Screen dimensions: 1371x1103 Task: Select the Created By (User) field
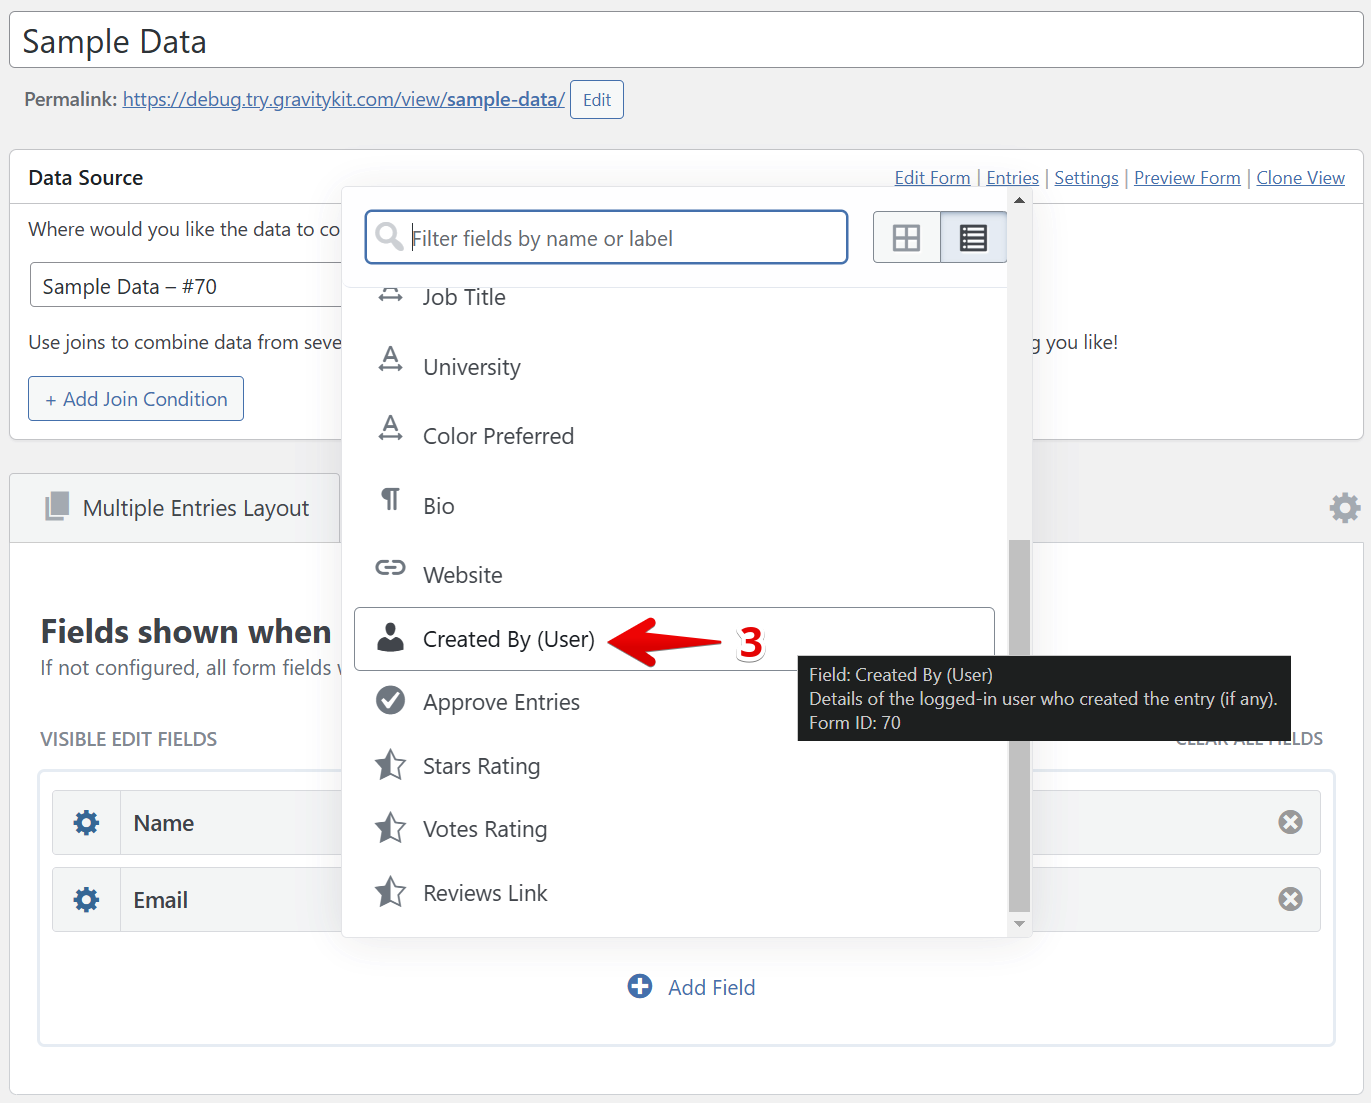pos(674,639)
